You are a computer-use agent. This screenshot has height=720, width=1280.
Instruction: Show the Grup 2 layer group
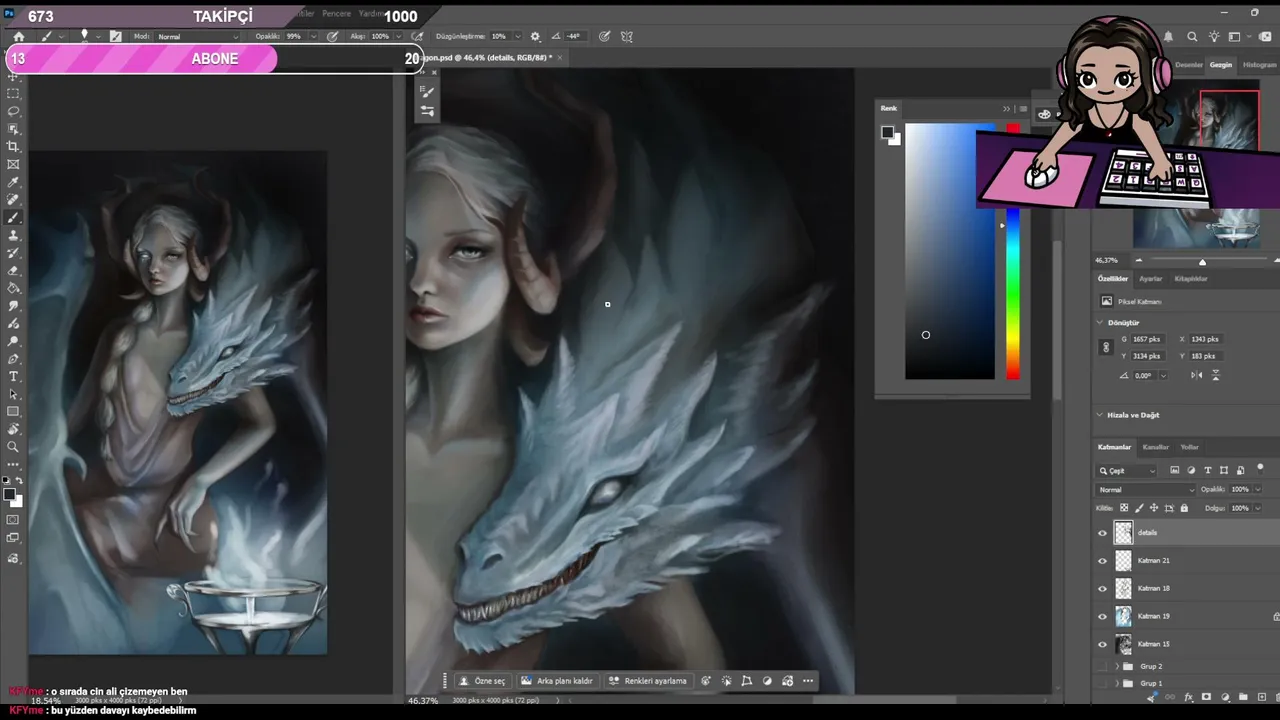coord(1103,666)
